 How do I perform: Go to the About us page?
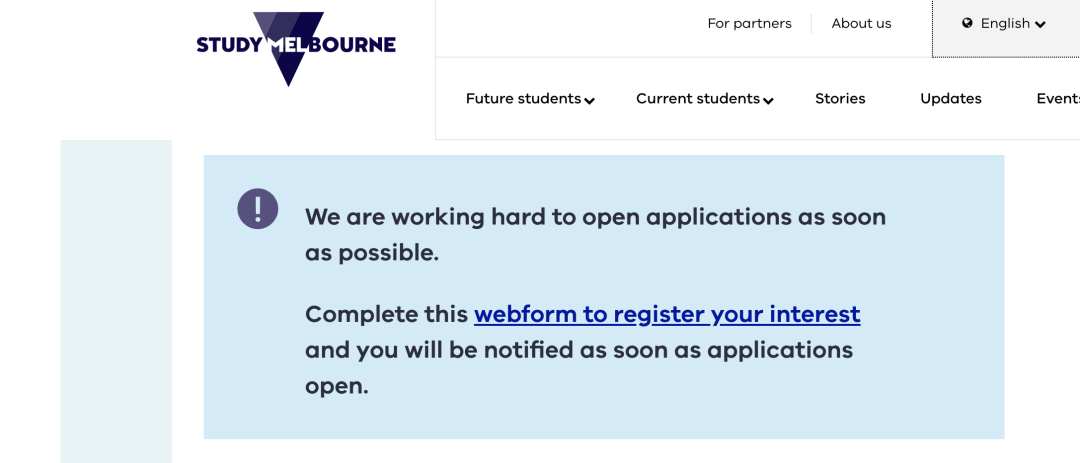click(x=861, y=23)
